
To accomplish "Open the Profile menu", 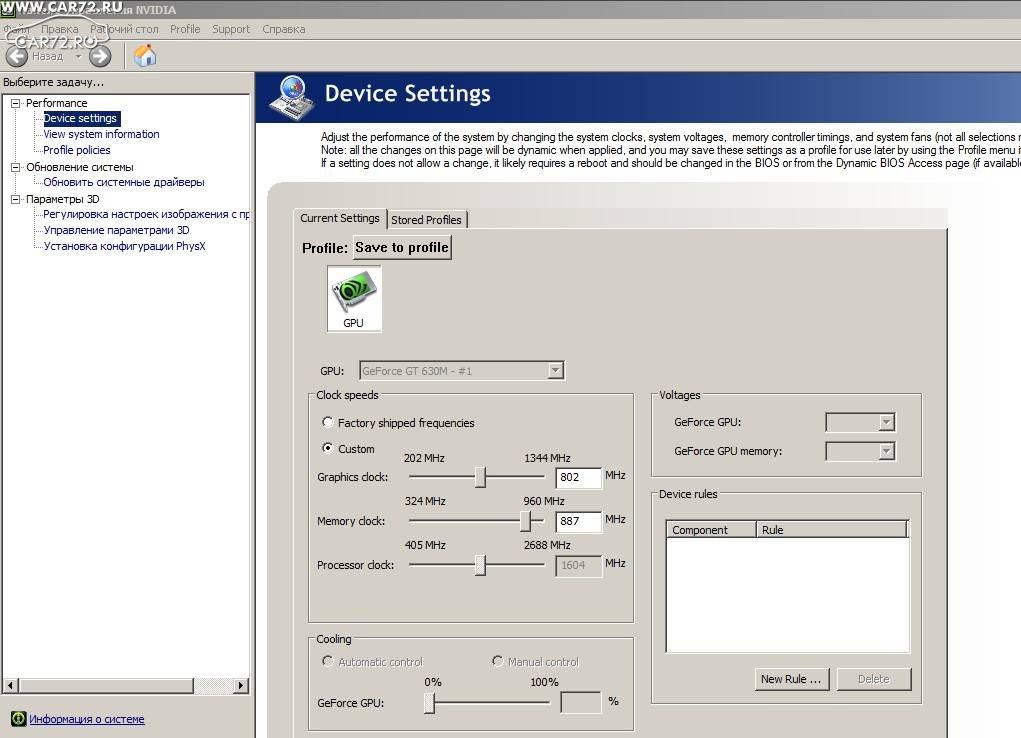I will (x=185, y=29).
